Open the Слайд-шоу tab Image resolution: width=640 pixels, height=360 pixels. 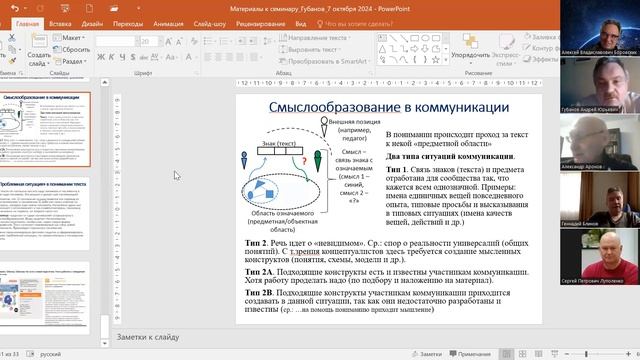pyautogui.click(x=209, y=24)
